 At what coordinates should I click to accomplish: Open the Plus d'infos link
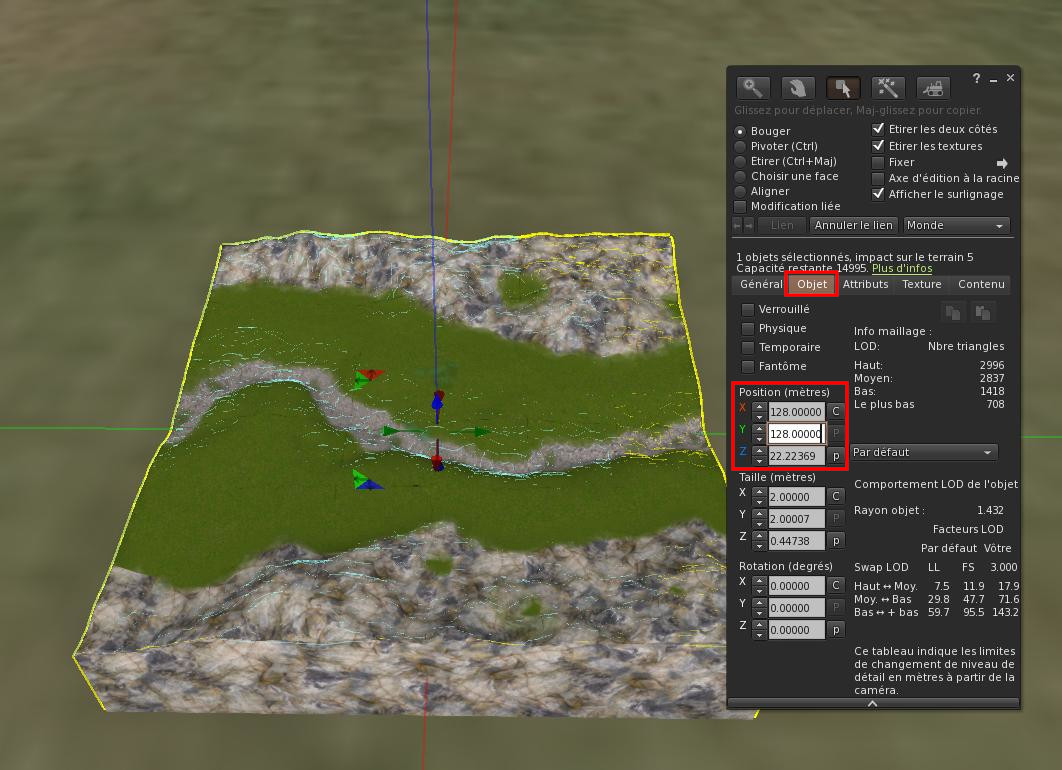click(901, 268)
